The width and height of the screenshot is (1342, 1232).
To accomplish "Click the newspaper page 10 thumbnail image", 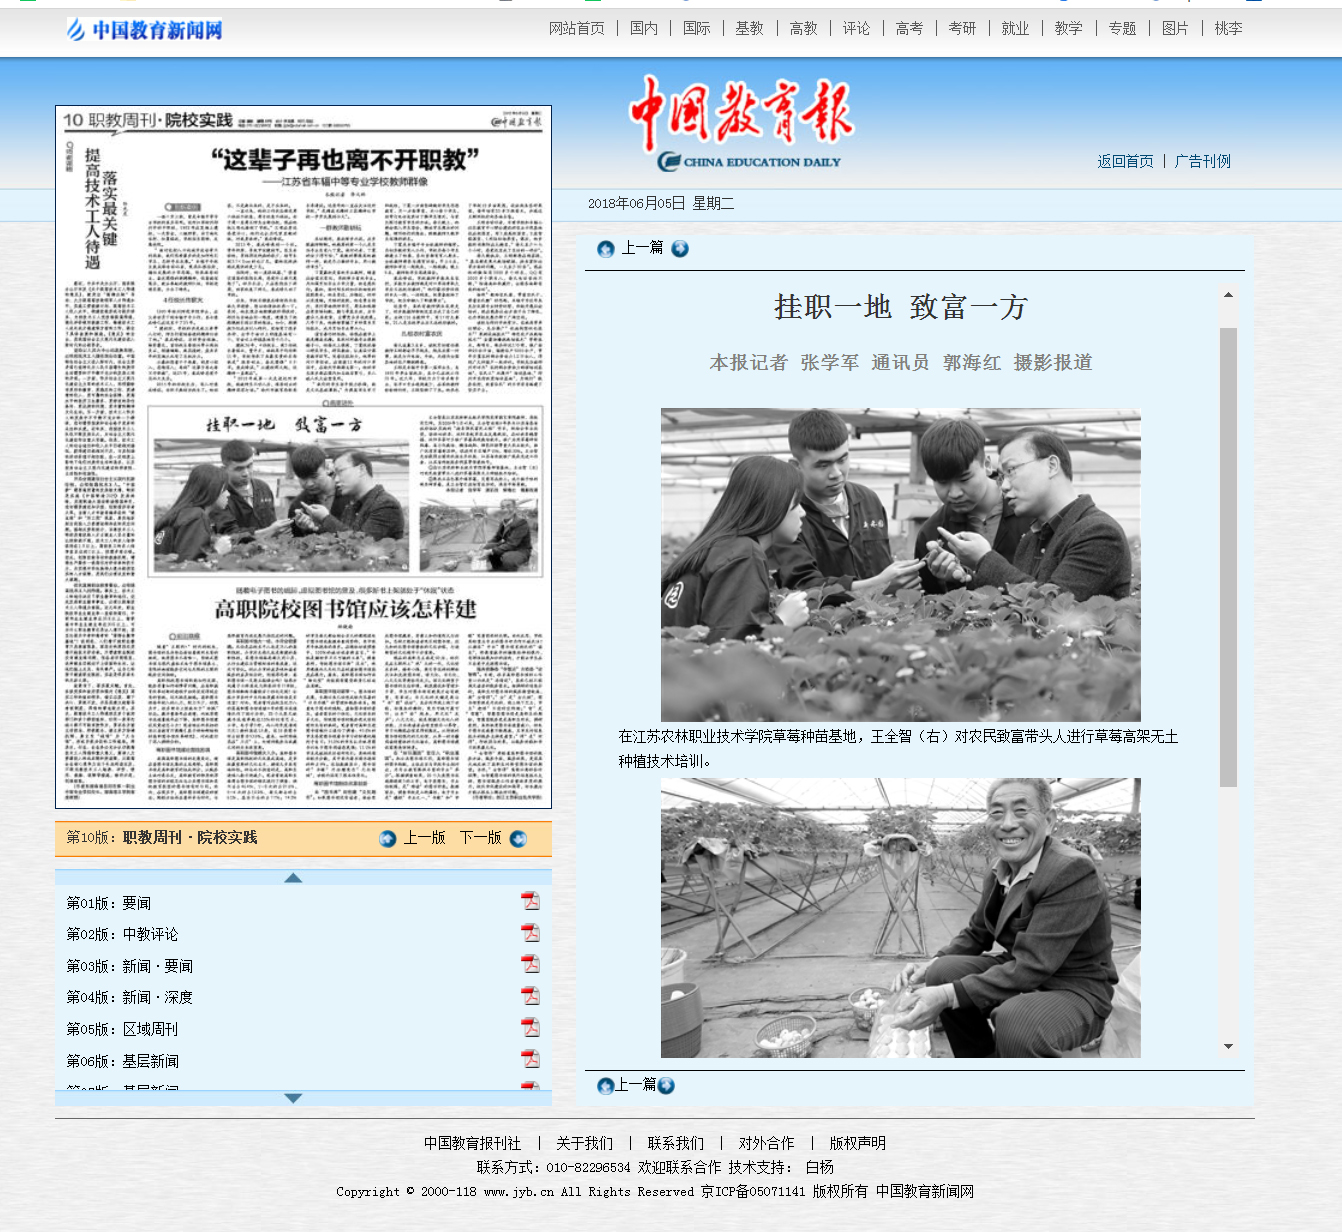I will pyautogui.click(x=303, y=457).
